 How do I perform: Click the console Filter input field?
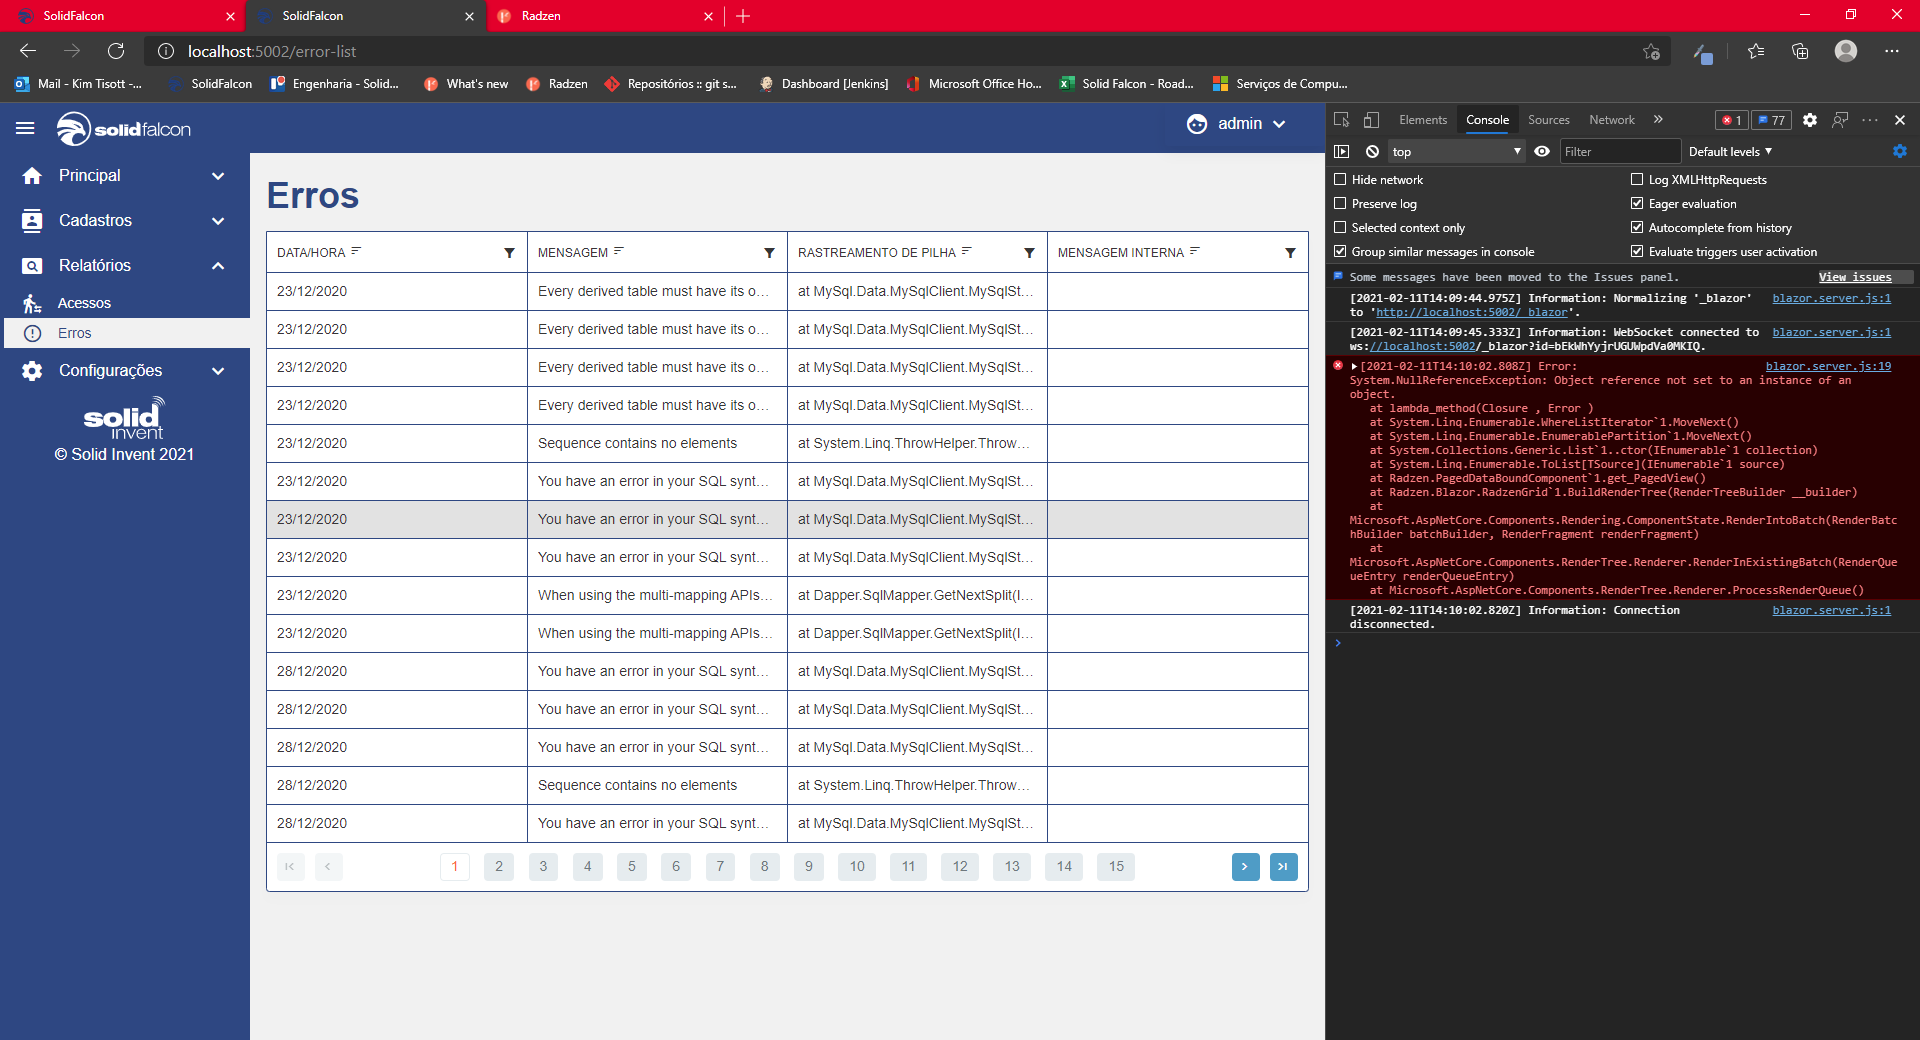(x=1620, y=152)
